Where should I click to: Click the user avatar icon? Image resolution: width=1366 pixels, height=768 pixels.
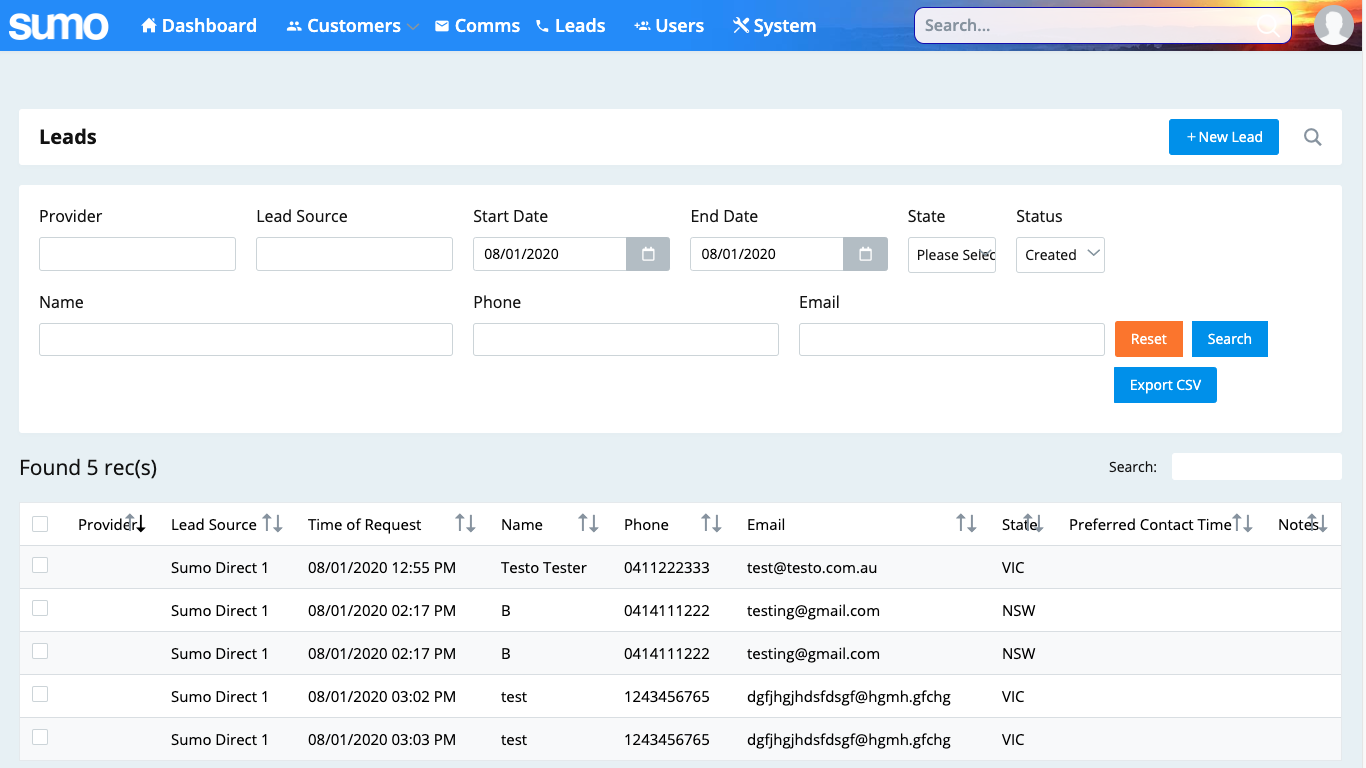click(1334, 25)
